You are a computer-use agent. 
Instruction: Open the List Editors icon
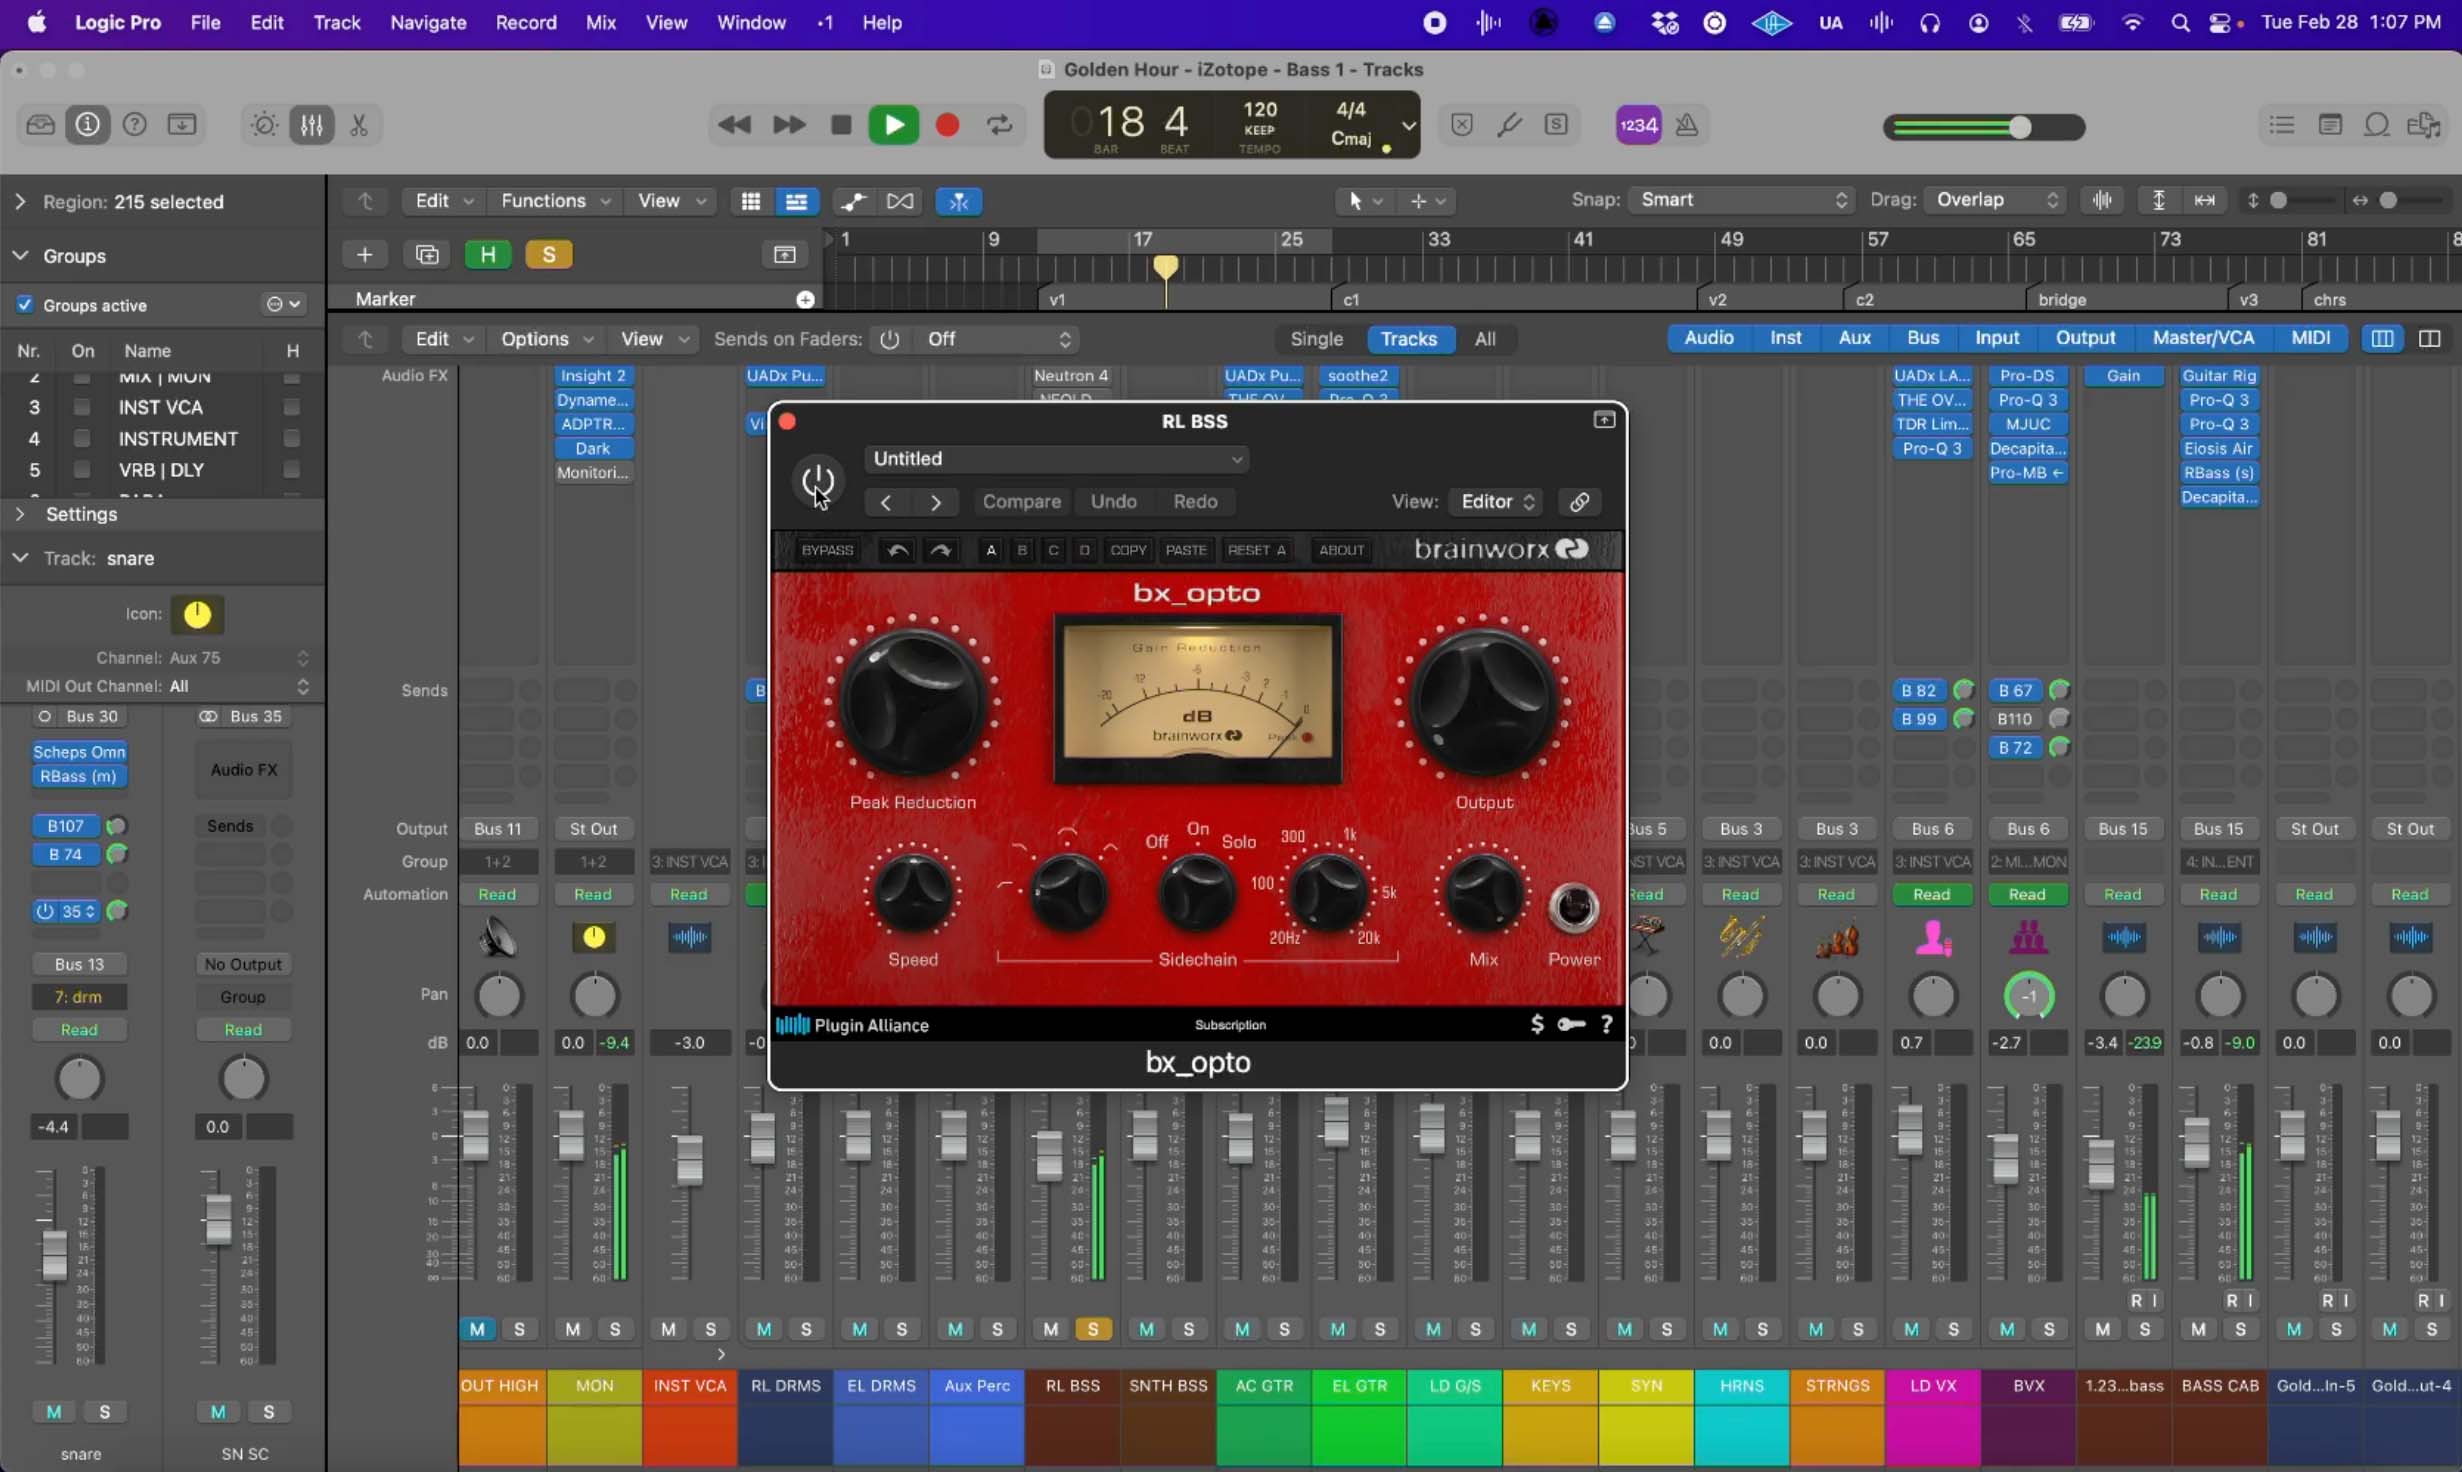2282,125
